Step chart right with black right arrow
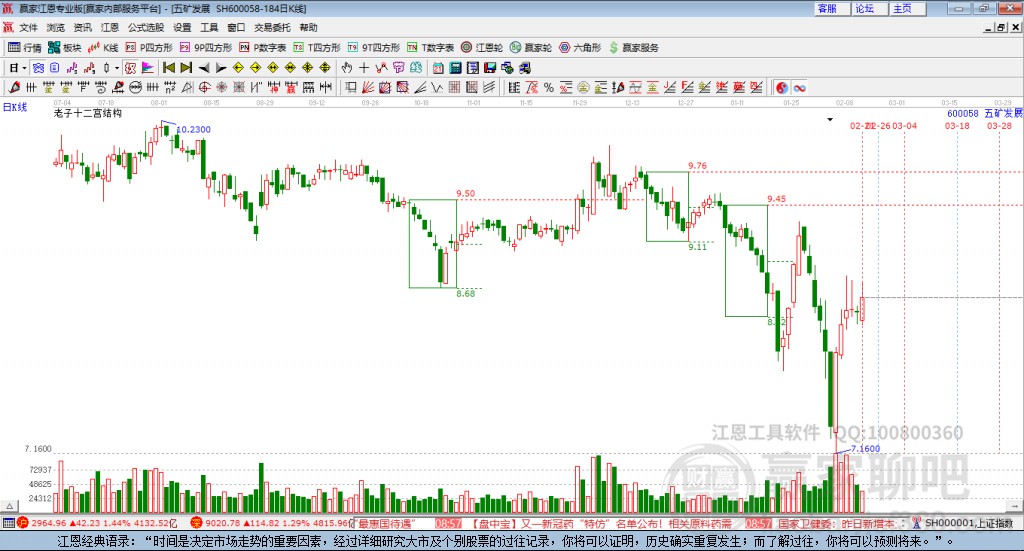This screenshot has height=551, width=1024. pos(221,68)
